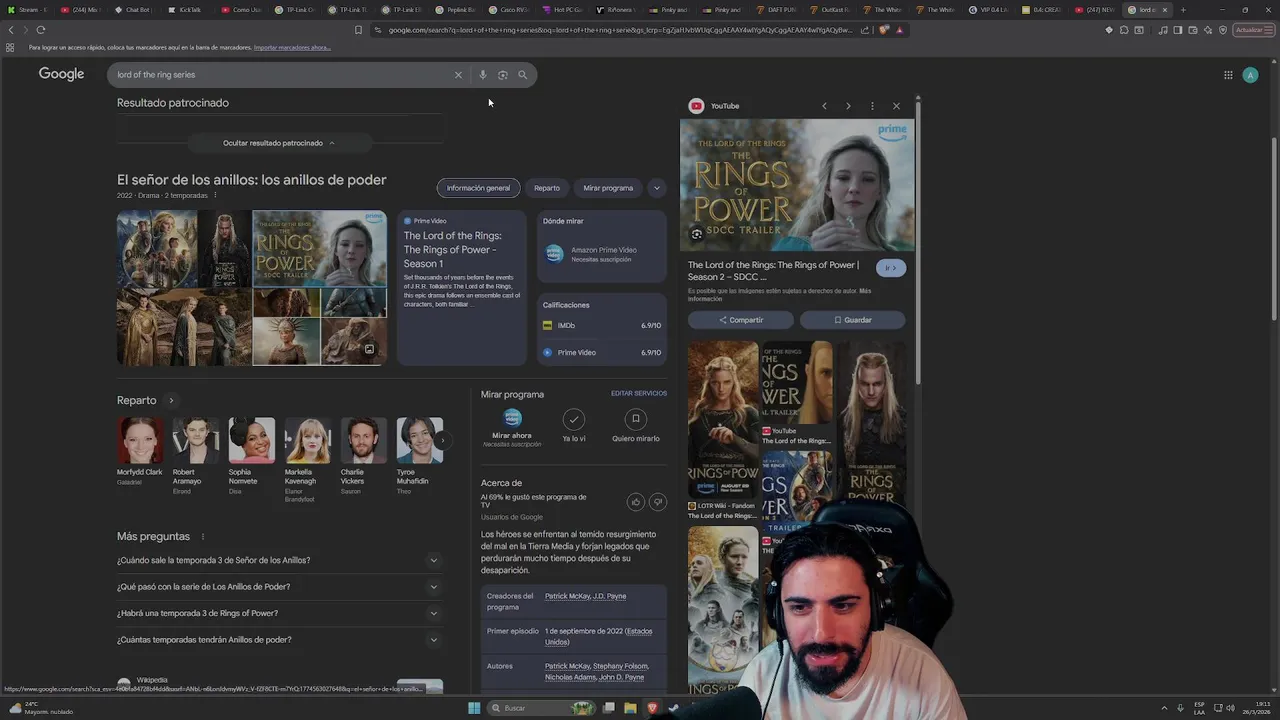Open File Explorer from the taskbar

[x=630, y=708]
